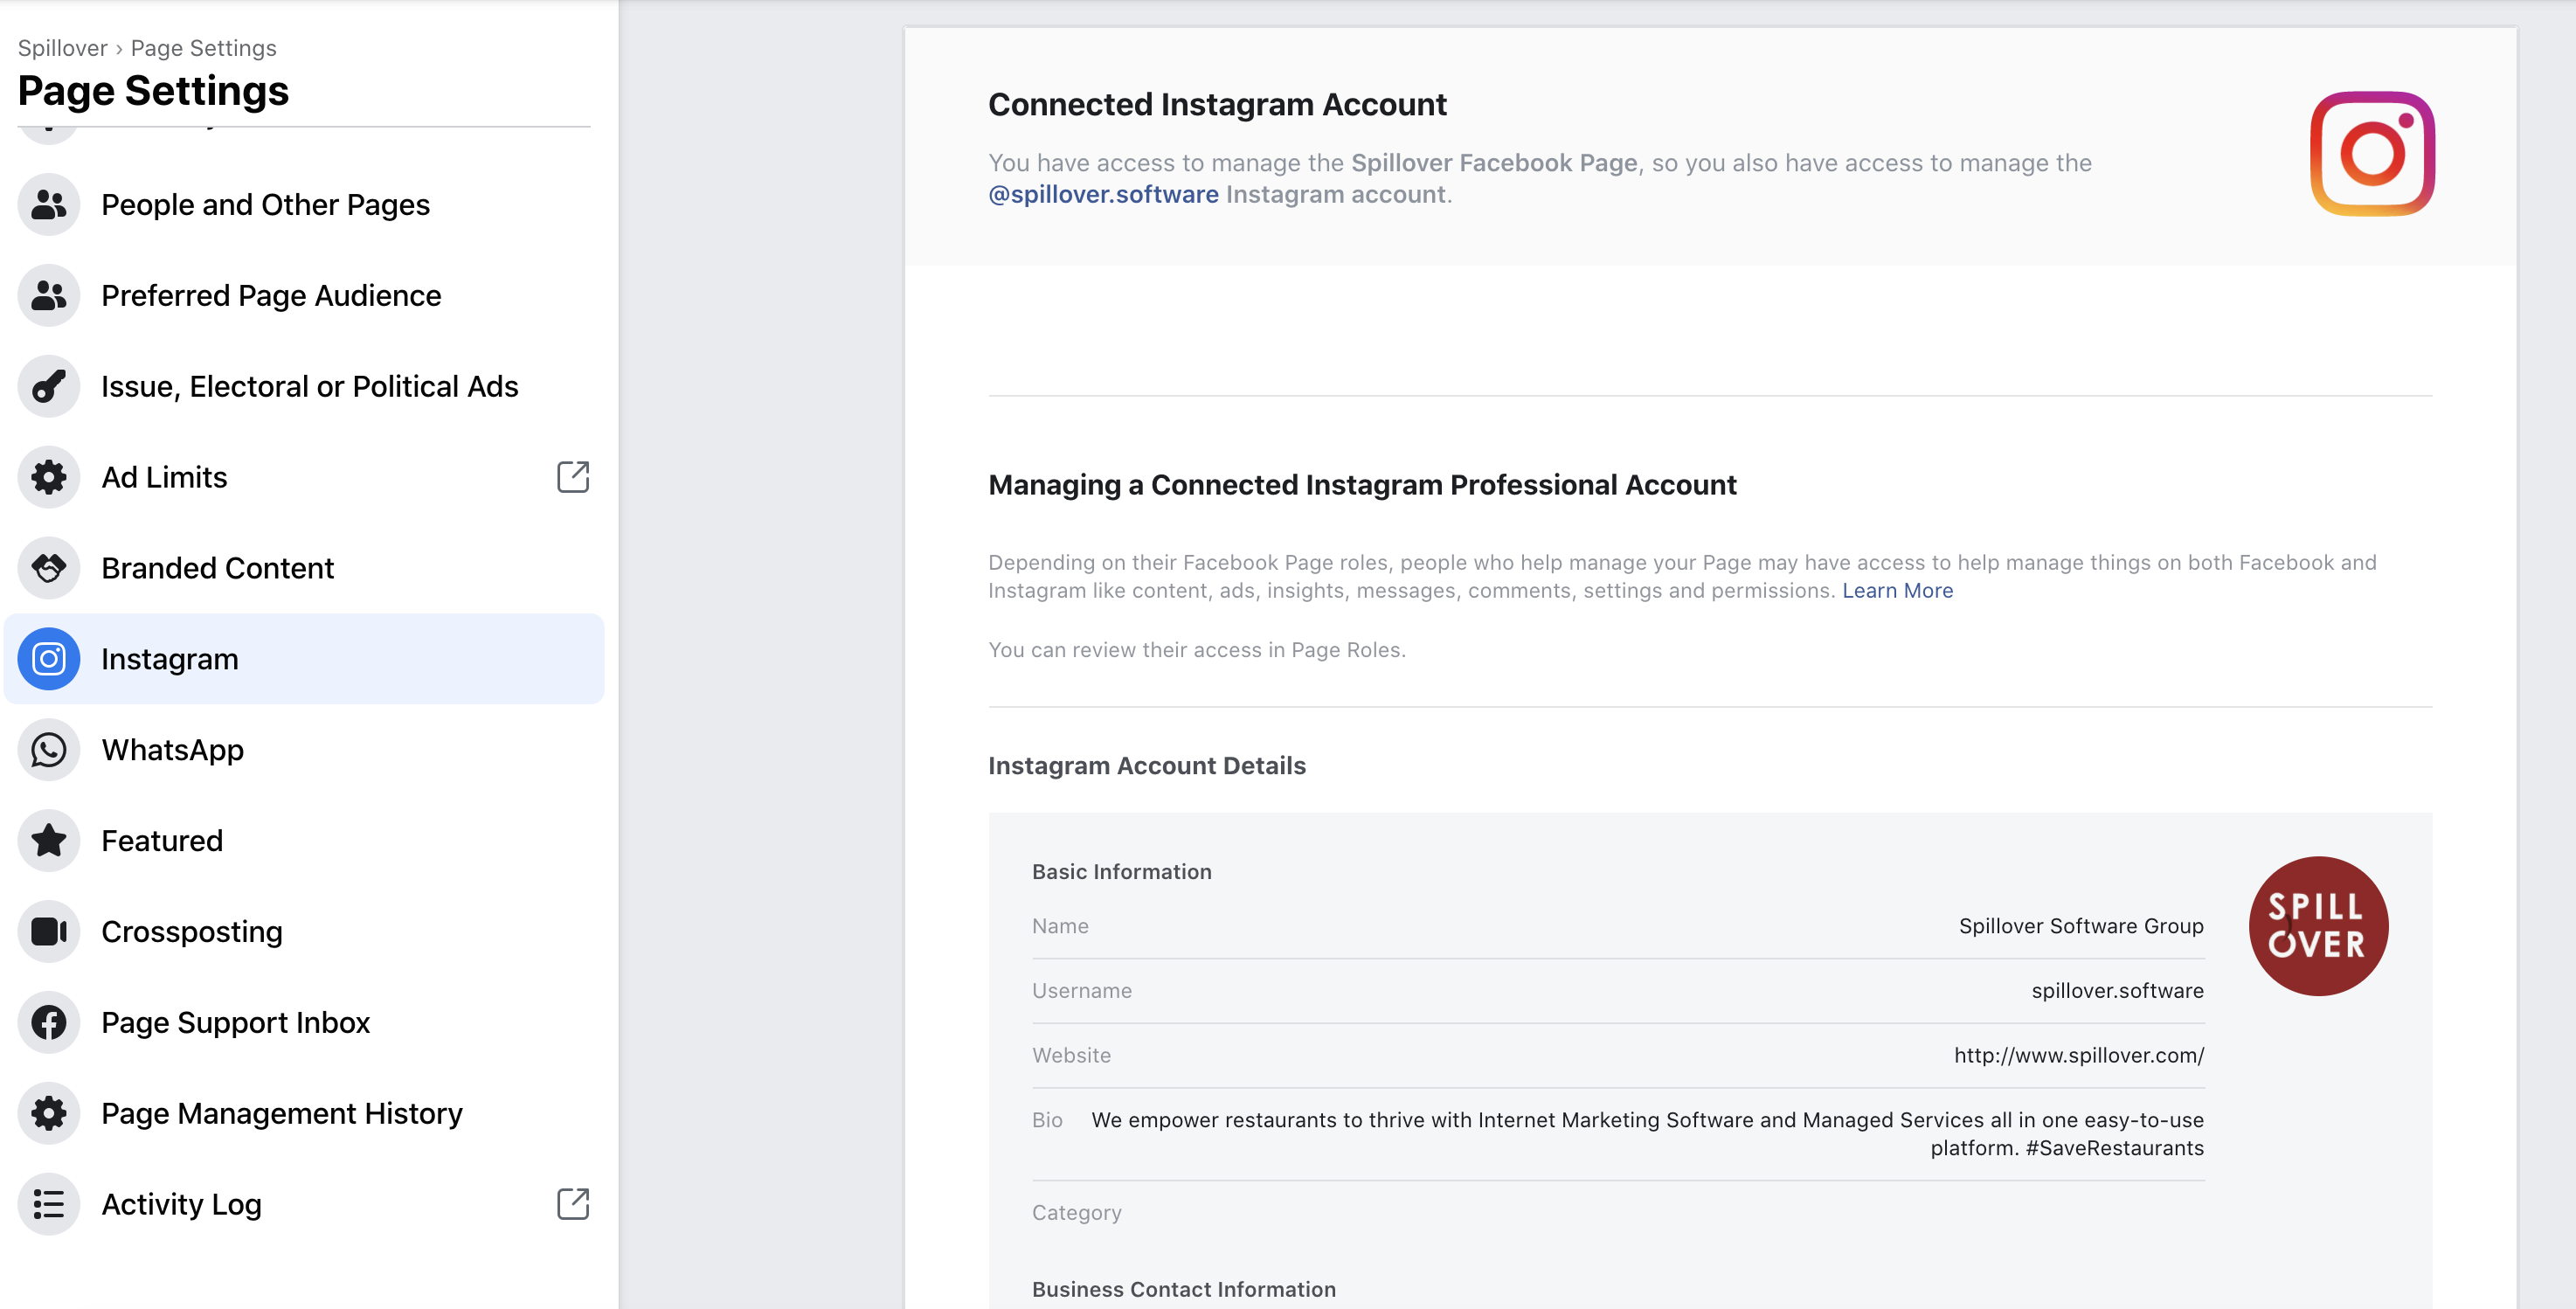Open the Ad Limits settings entry
The height and width of the screenshot is (1309, 2576).
pyautogui.click(x=164, y=477)
